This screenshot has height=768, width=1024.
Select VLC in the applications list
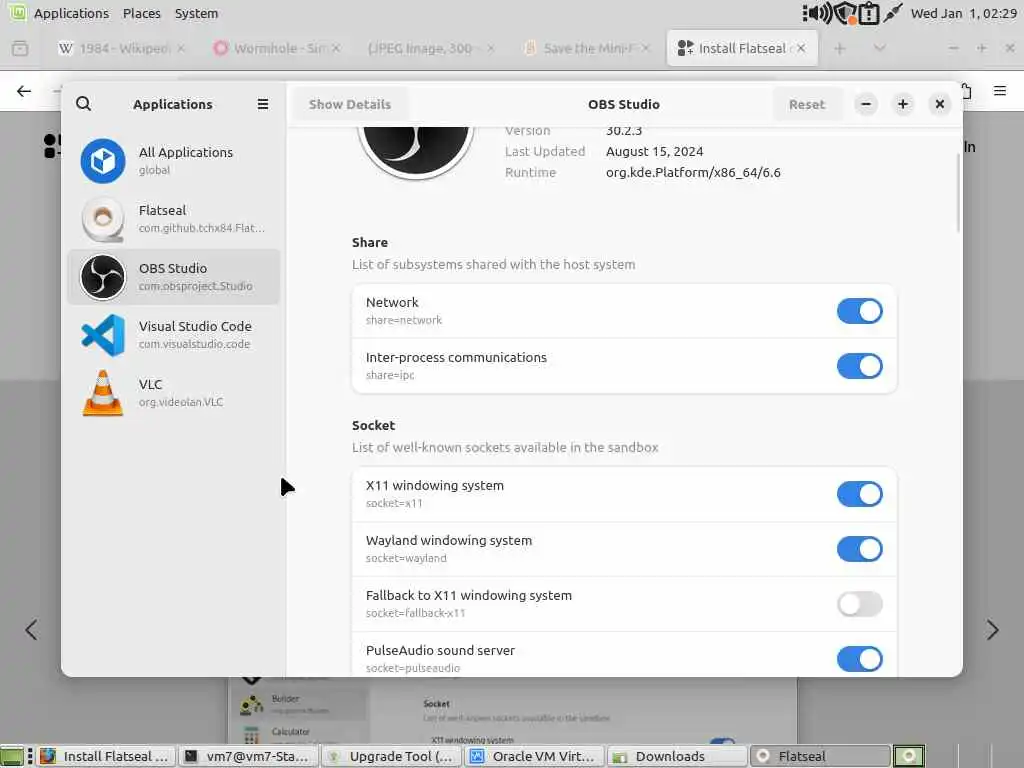(174, 392)
